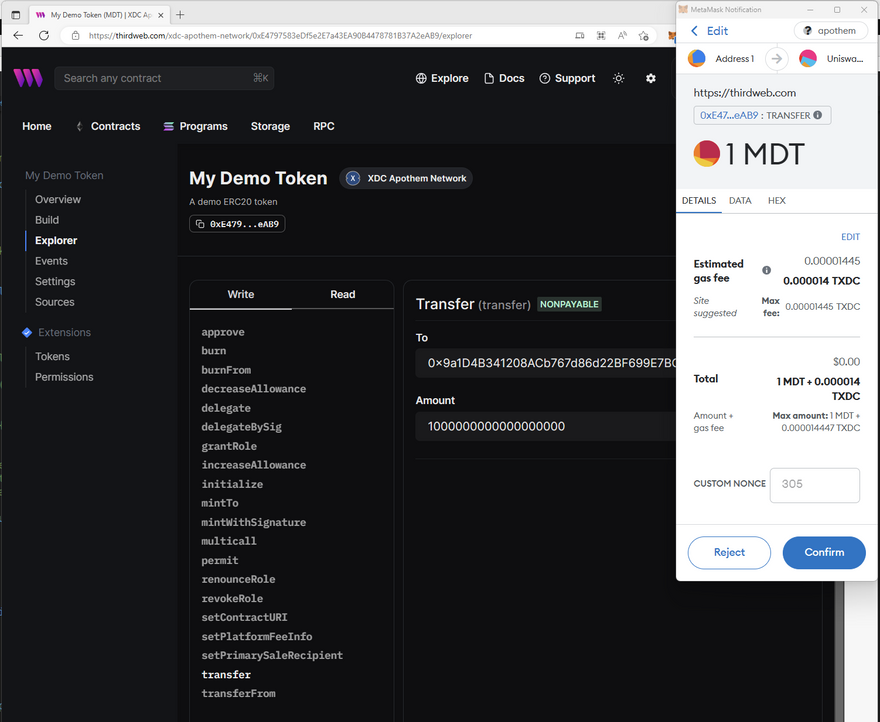The image size is (880, 722).
Task: Open the Contracts nav item
Action: tap(108, 126)
